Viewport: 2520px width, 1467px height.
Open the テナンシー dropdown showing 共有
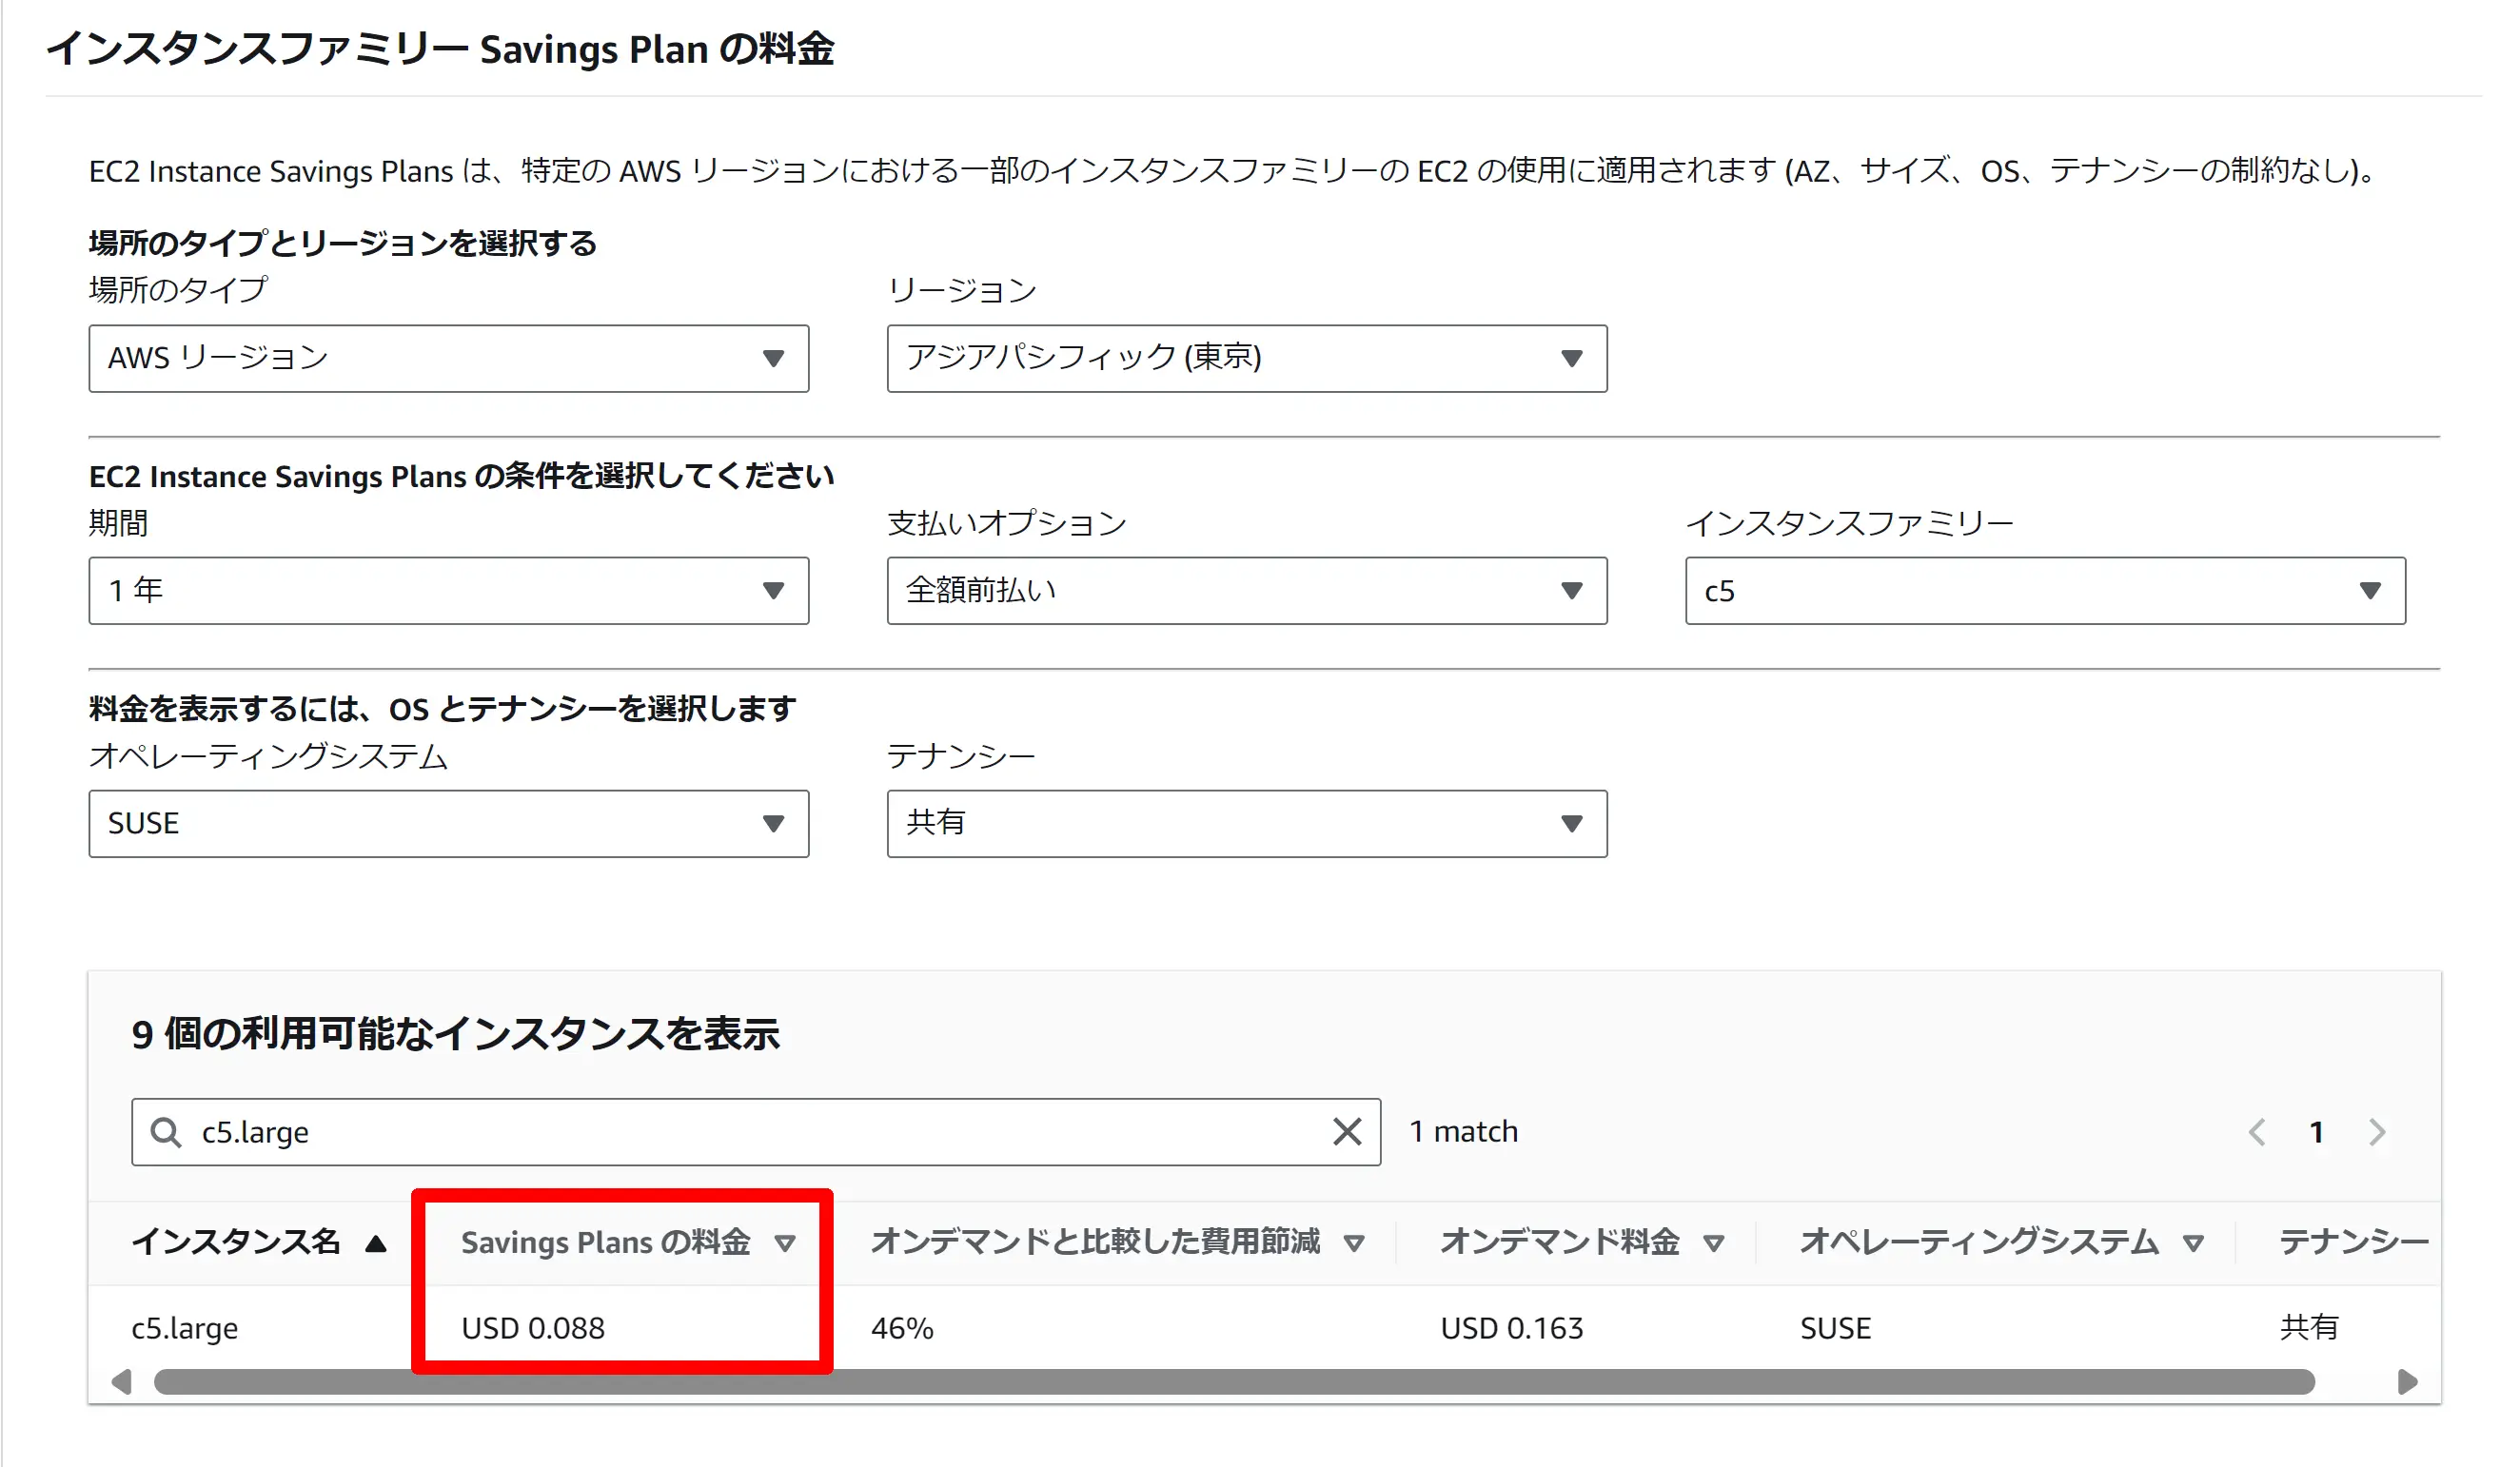point(1247,824)
